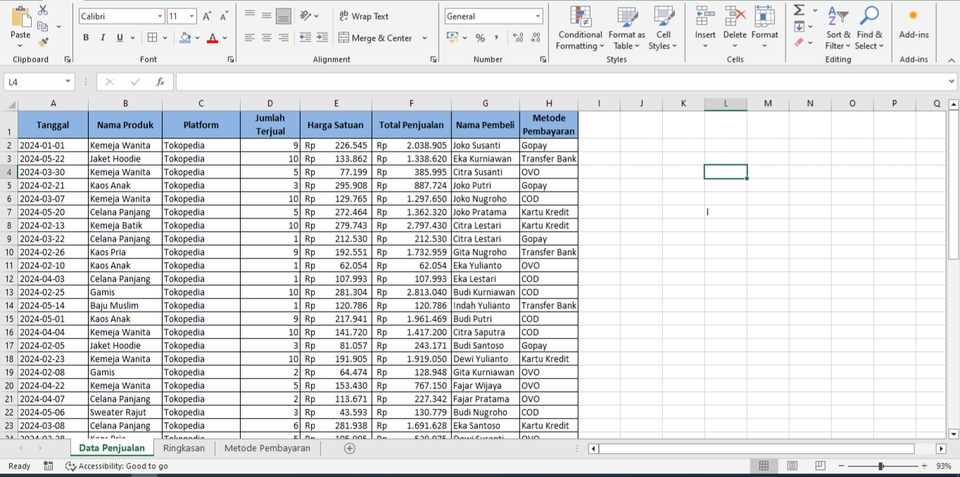Screen dimensions: 960x477
Task: Apply cell Borders icon
Action: [152, 38]
